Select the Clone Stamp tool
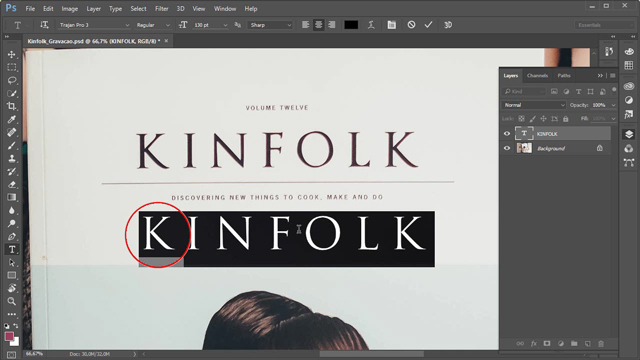Screen dimensions: 640x360 11,158
